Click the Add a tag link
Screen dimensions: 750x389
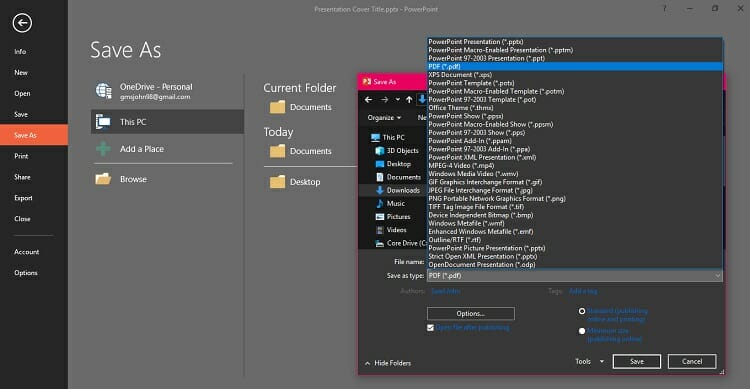(583, 291)
